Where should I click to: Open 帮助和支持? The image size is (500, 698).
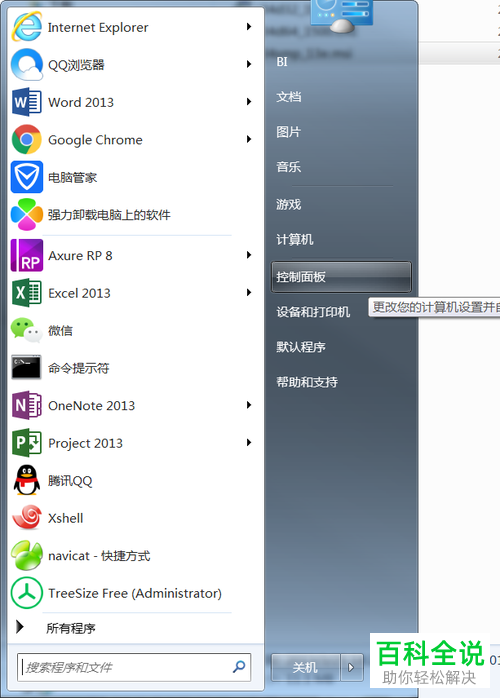[307, 382]
